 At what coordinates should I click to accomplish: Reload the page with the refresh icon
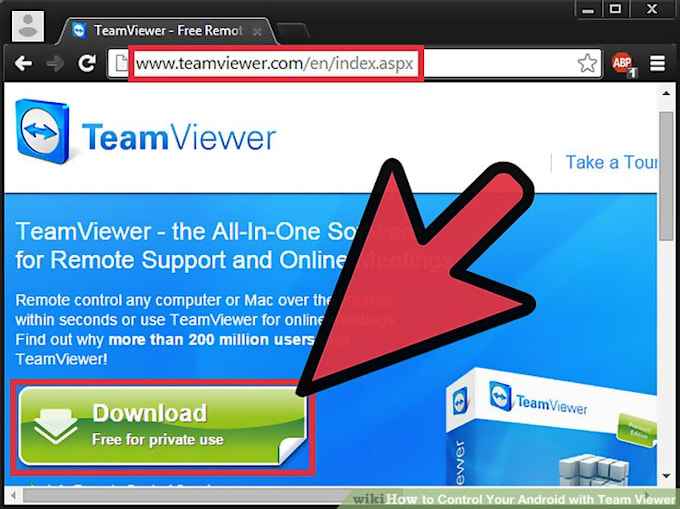pos(87,63)
